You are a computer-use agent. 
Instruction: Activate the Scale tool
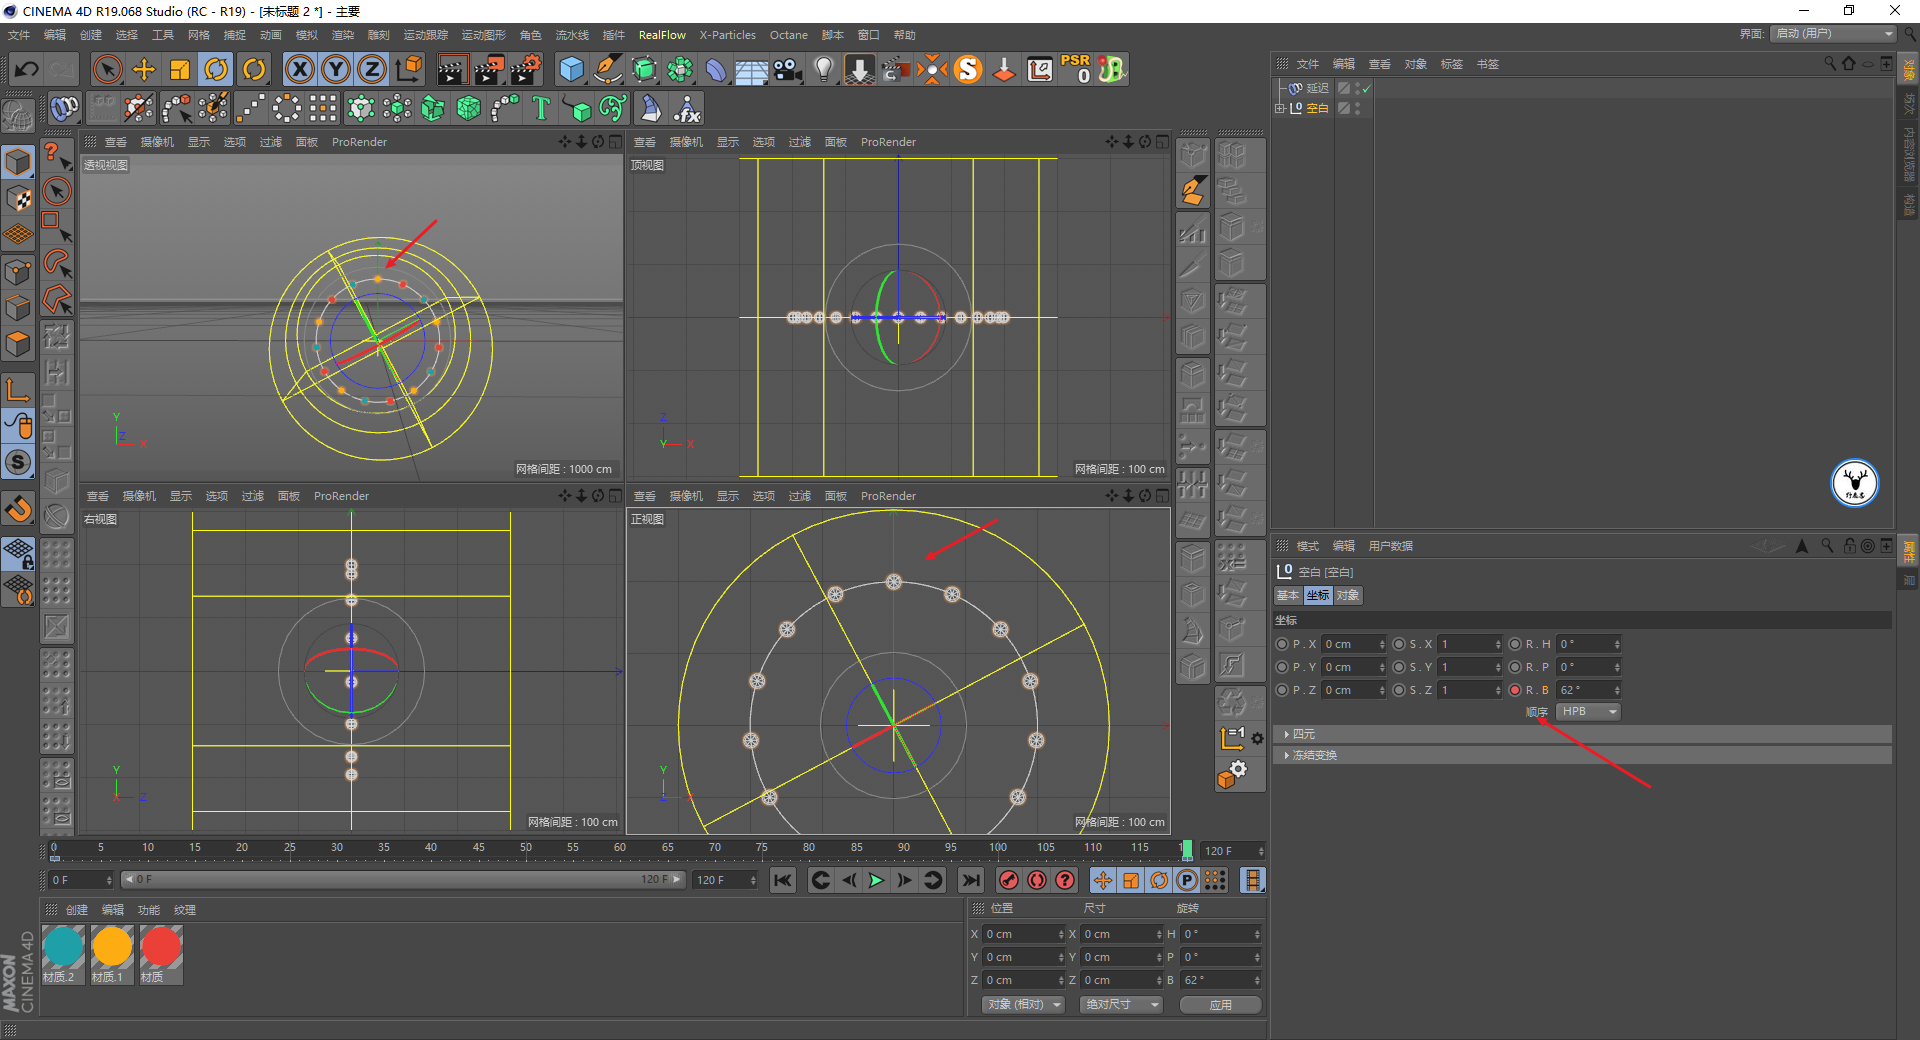click(x=180, y=69)
